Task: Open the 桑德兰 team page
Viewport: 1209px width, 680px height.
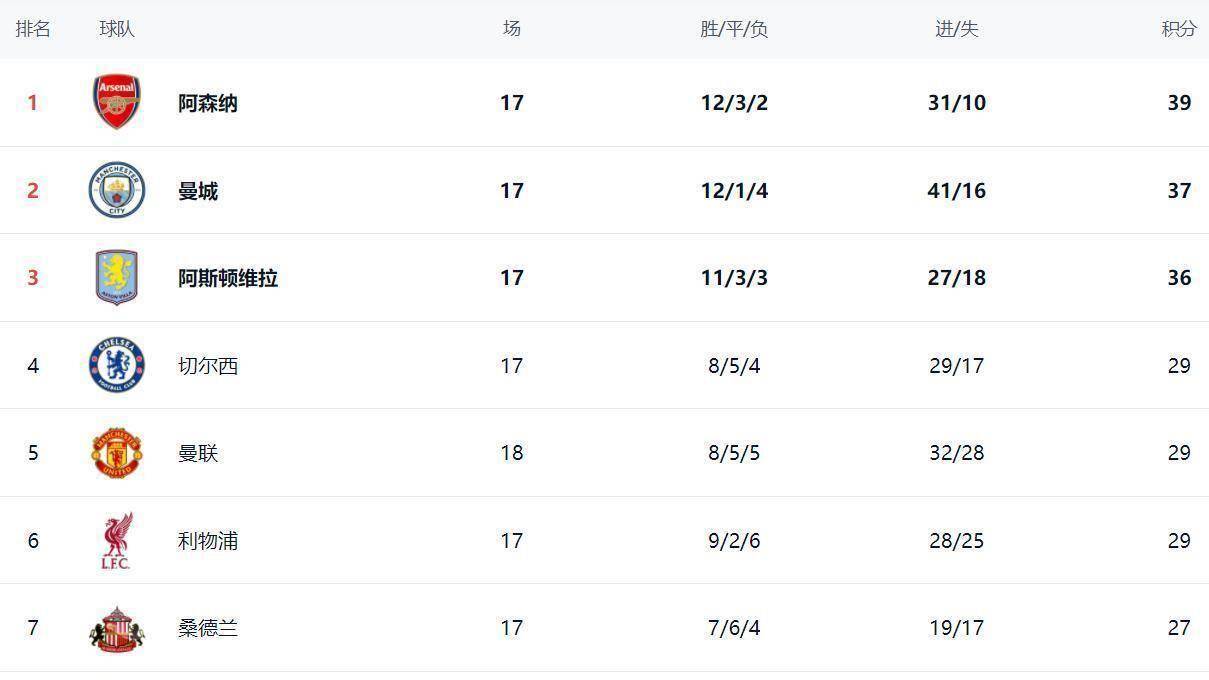Action: (208, 628)
